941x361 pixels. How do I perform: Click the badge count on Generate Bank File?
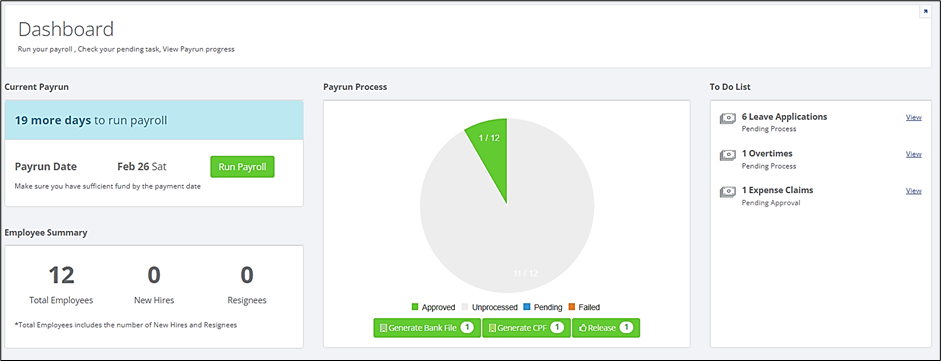click(x=467, y=328)
